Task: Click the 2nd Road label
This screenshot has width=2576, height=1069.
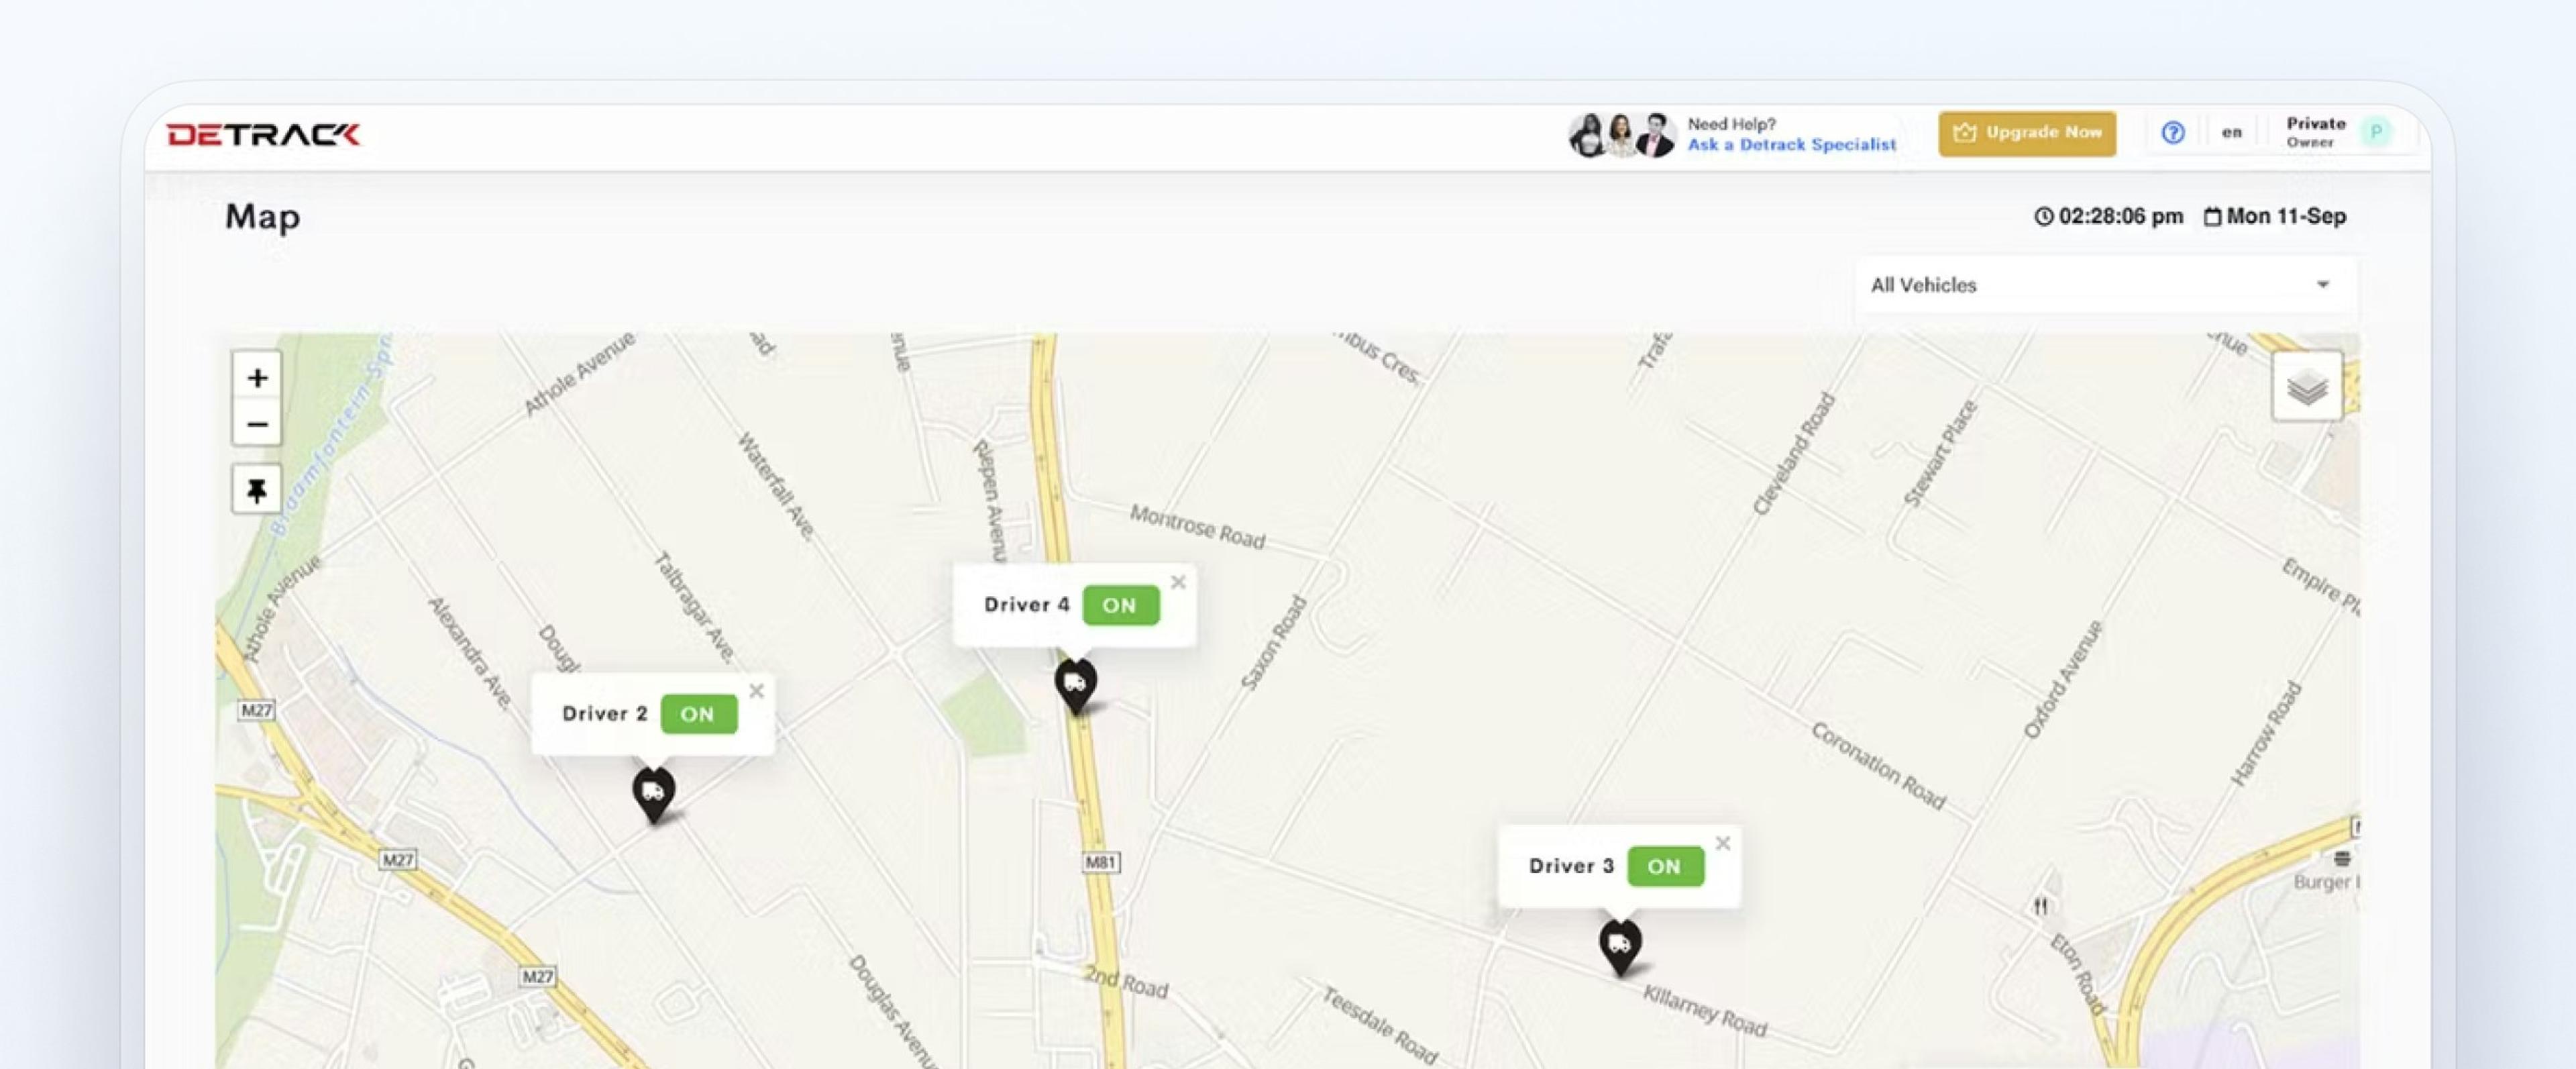Action: point(1127,982)
